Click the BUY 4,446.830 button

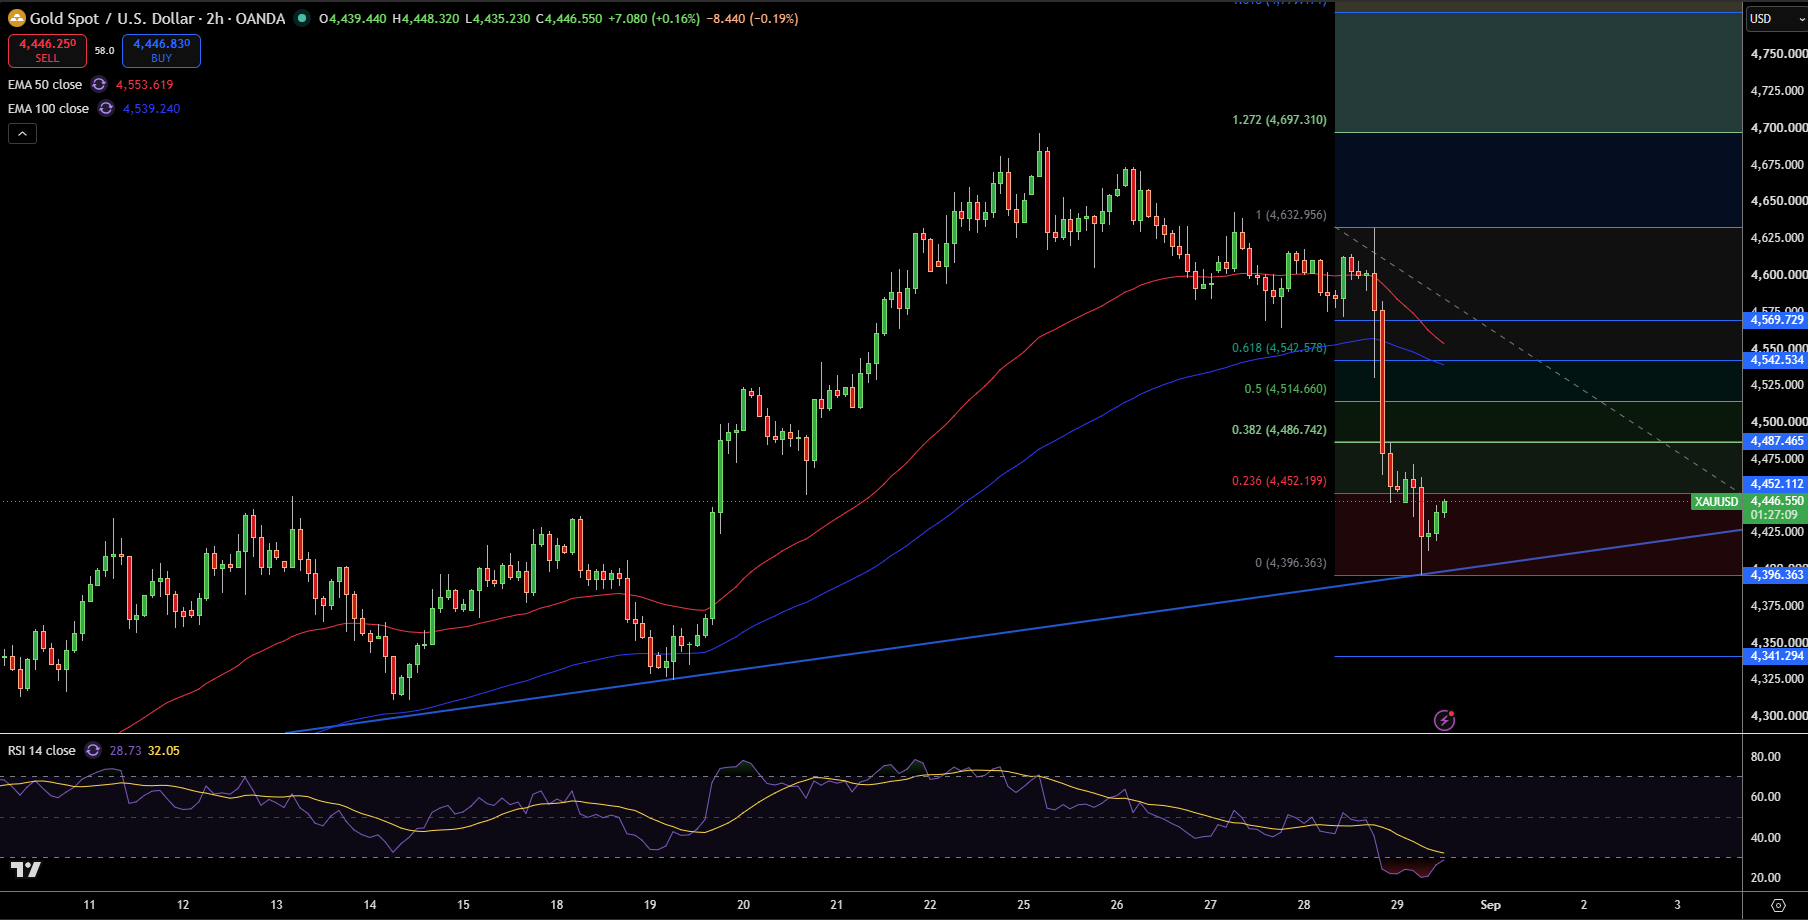(161, 50)
